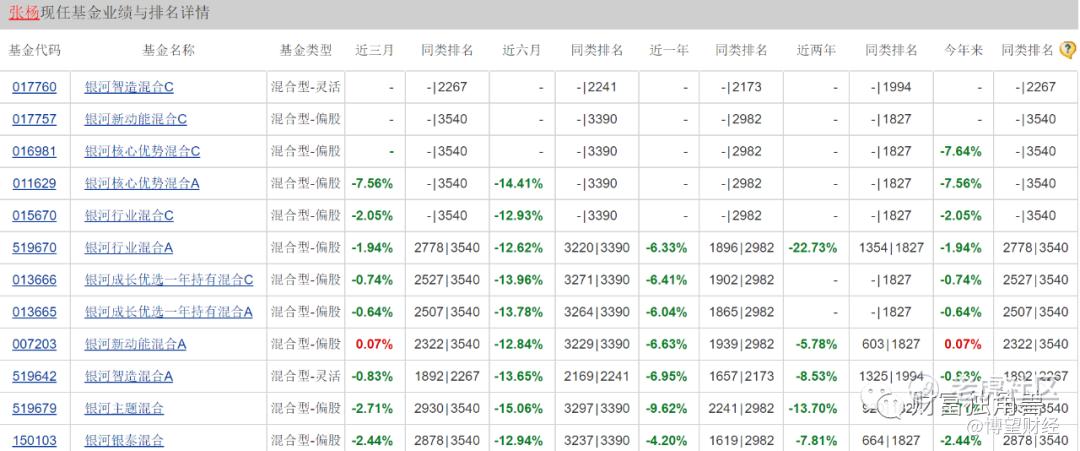
Task: Open fund code link 007203
Action: pyautogui.click(x=34, y=344)
